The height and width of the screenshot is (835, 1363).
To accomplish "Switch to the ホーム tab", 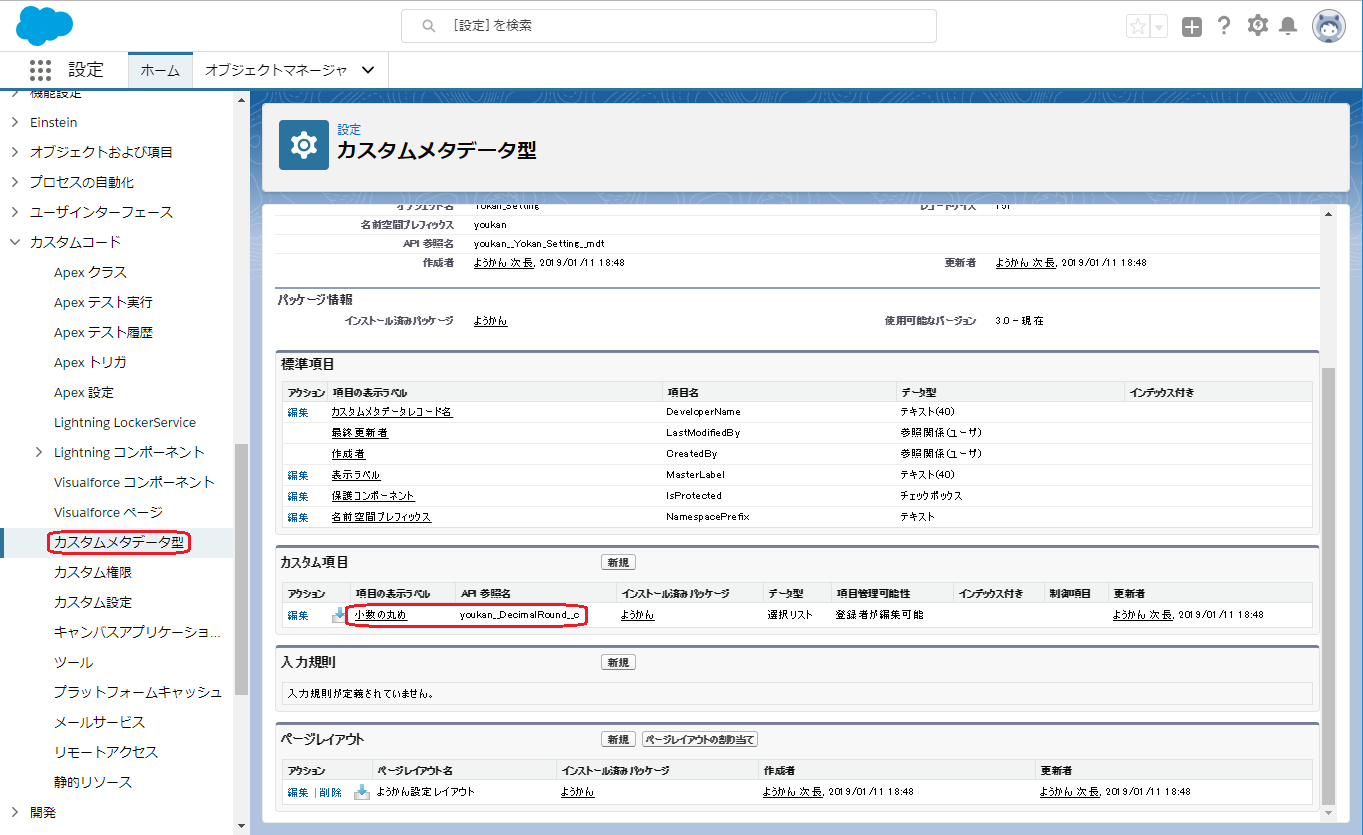I will [x=160, y=70].
